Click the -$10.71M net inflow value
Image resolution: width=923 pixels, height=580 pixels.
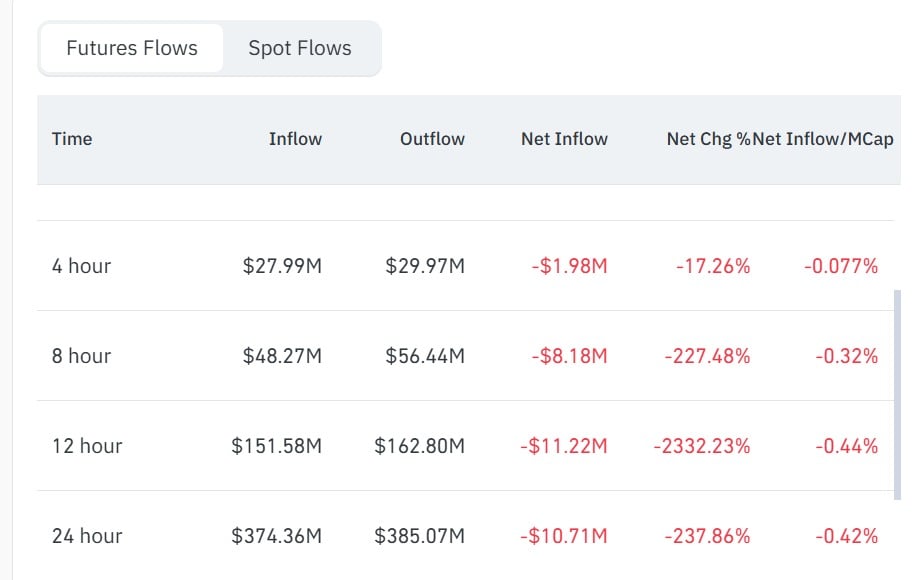[x=564, y=536]
